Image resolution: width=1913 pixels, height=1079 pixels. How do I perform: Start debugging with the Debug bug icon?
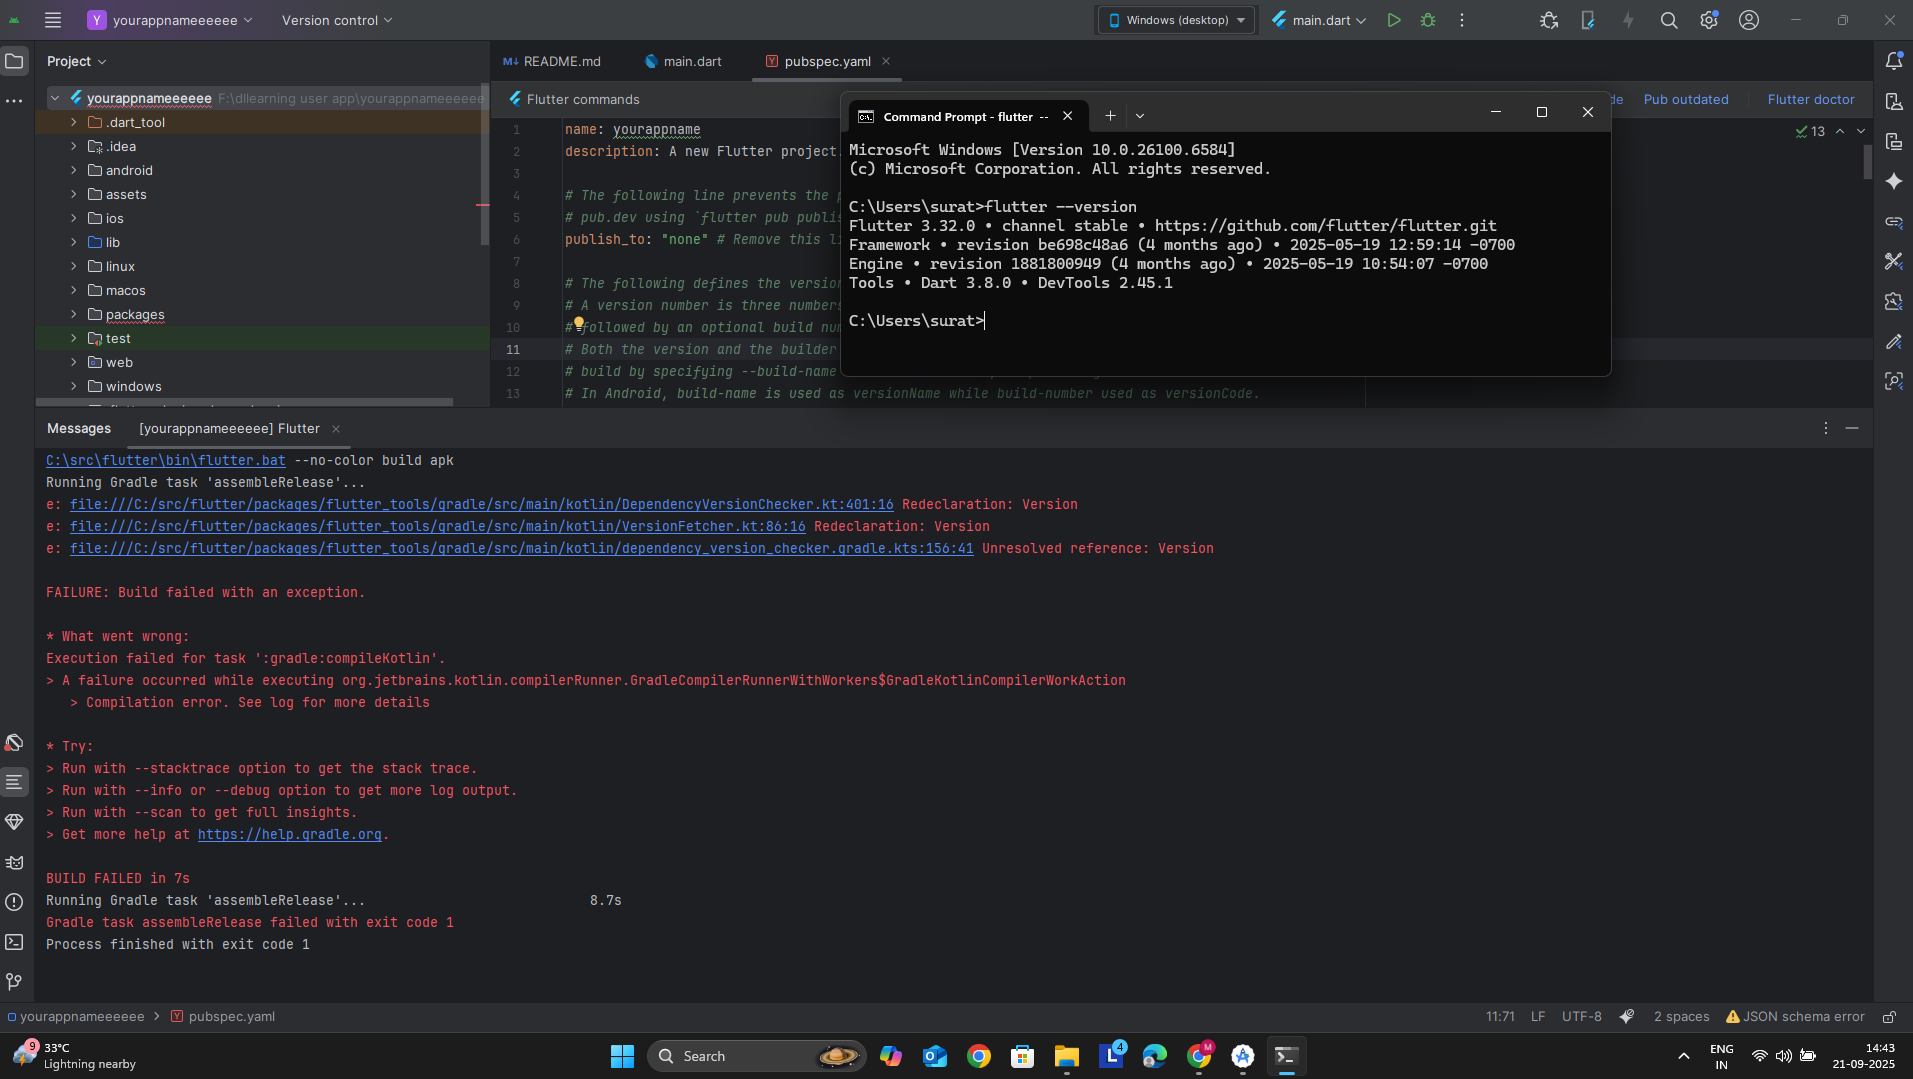(1428, 20)
